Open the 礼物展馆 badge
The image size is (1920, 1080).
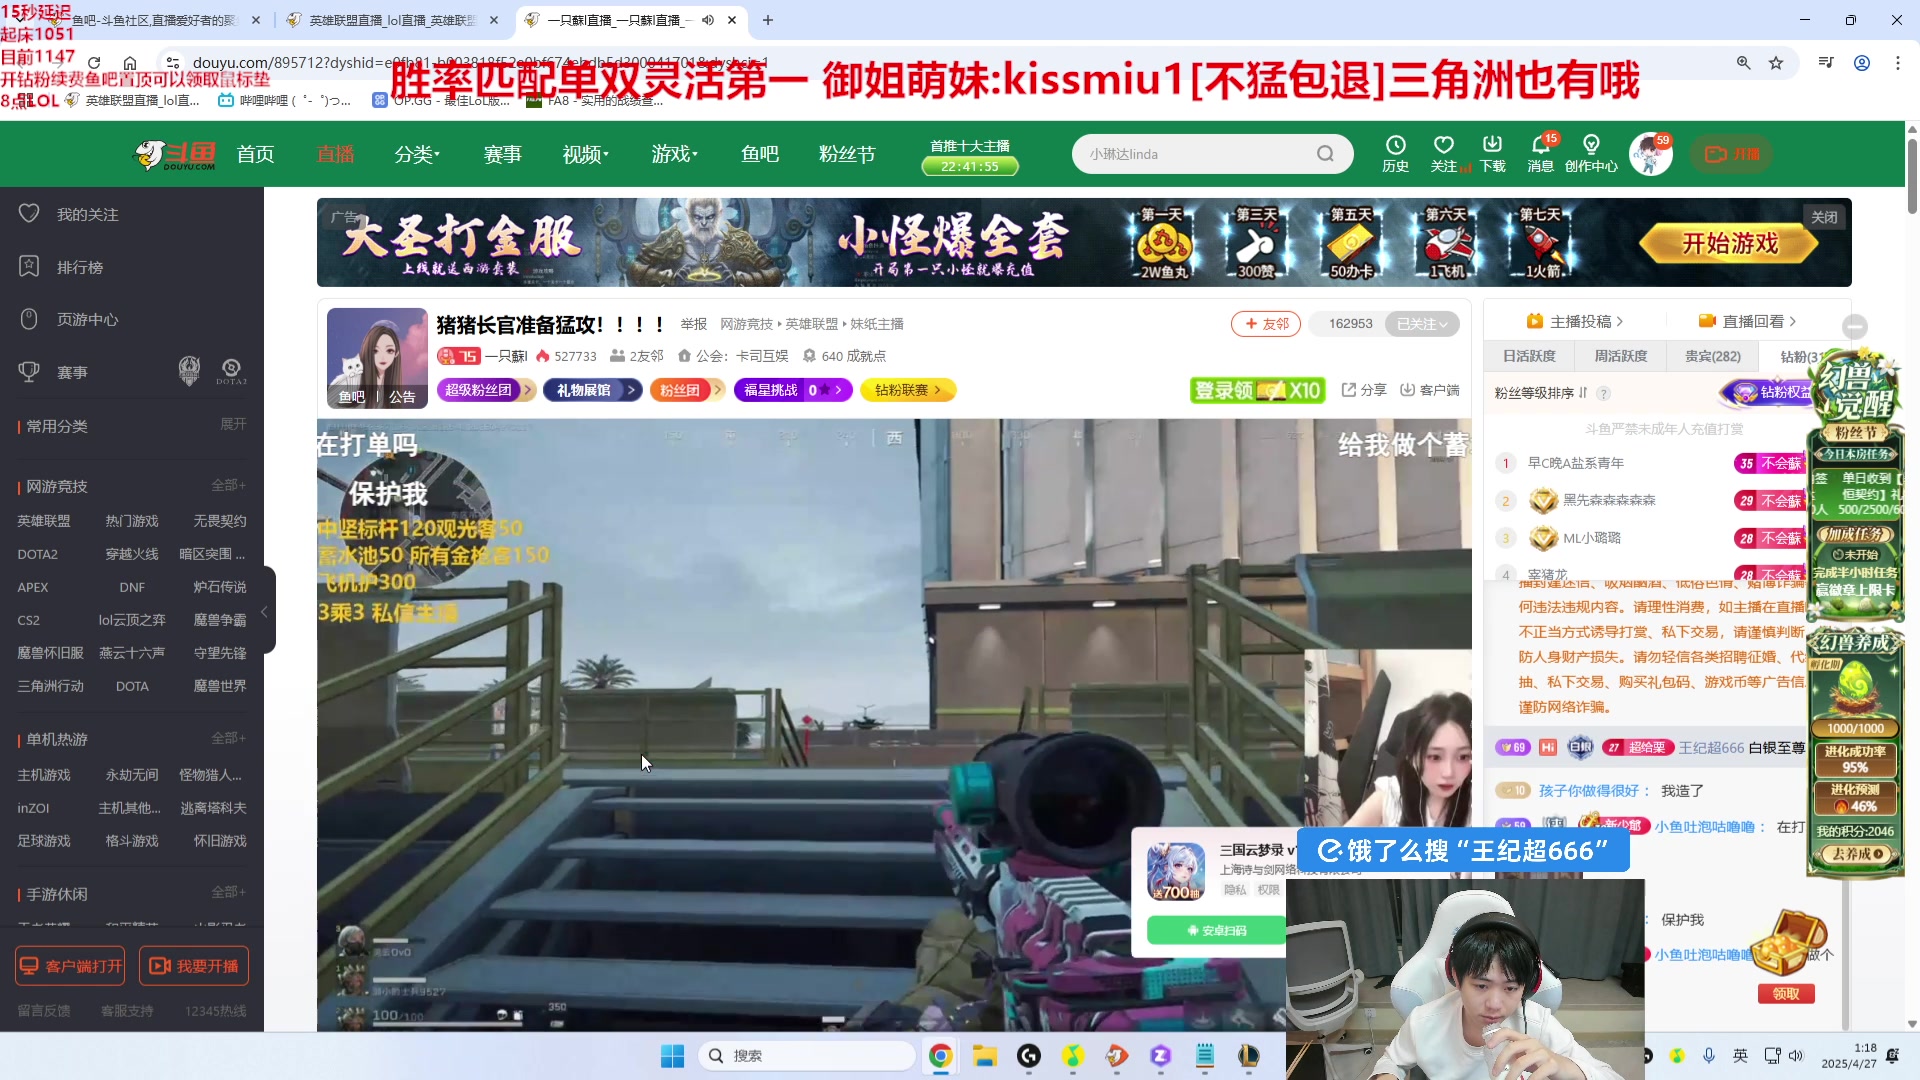coord(592,390)
